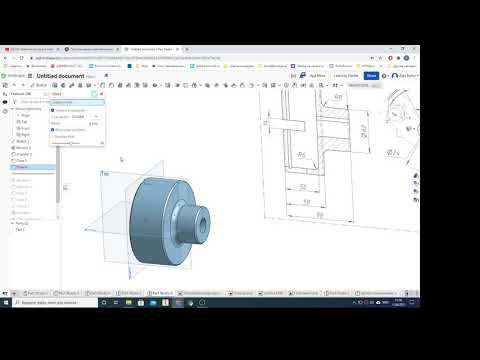Viewport: 480px width, 360px height.
Task: Click the rollback slider in Hole dialog
Action: pos(71,143)
